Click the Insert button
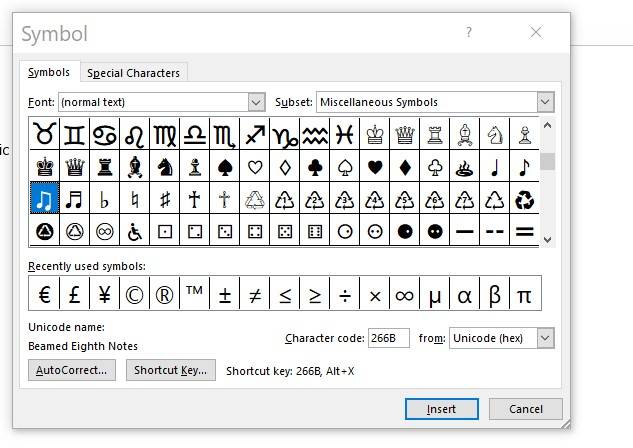 pyautogui.click(x=441, y=409)
